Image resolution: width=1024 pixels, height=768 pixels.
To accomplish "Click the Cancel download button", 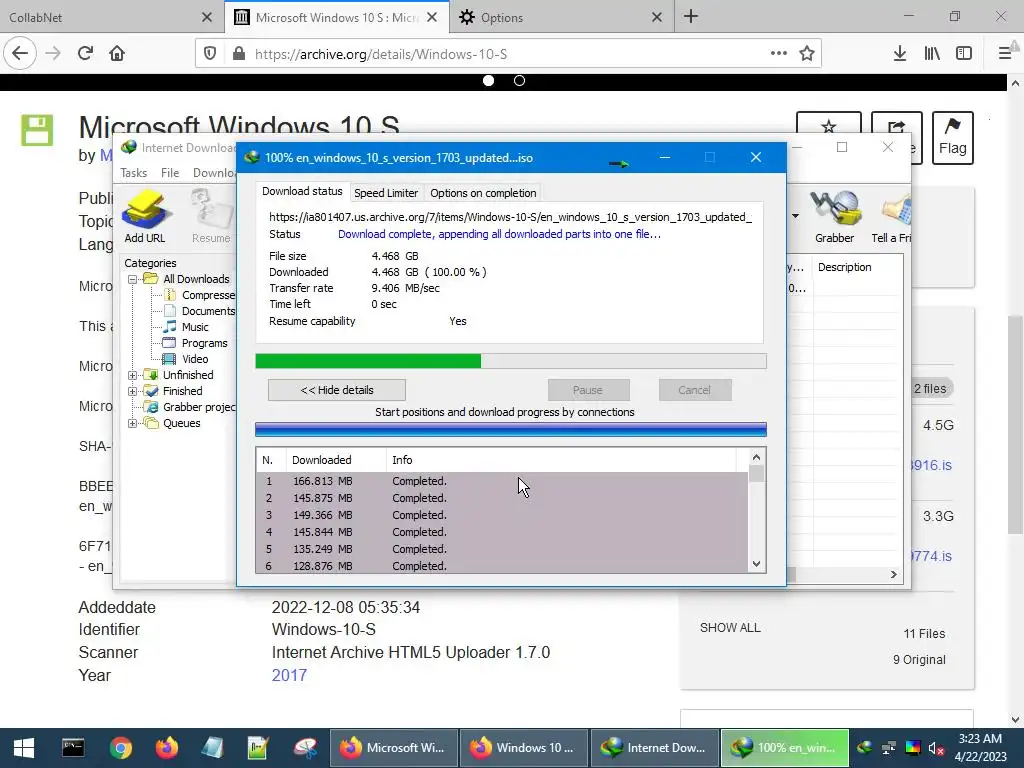I will pos(694,390).
